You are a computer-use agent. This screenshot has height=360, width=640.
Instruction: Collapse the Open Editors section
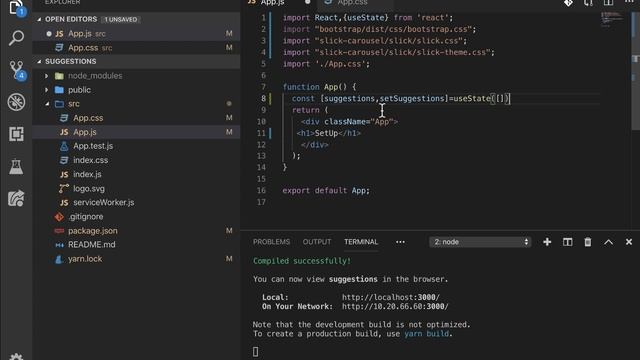39,19
